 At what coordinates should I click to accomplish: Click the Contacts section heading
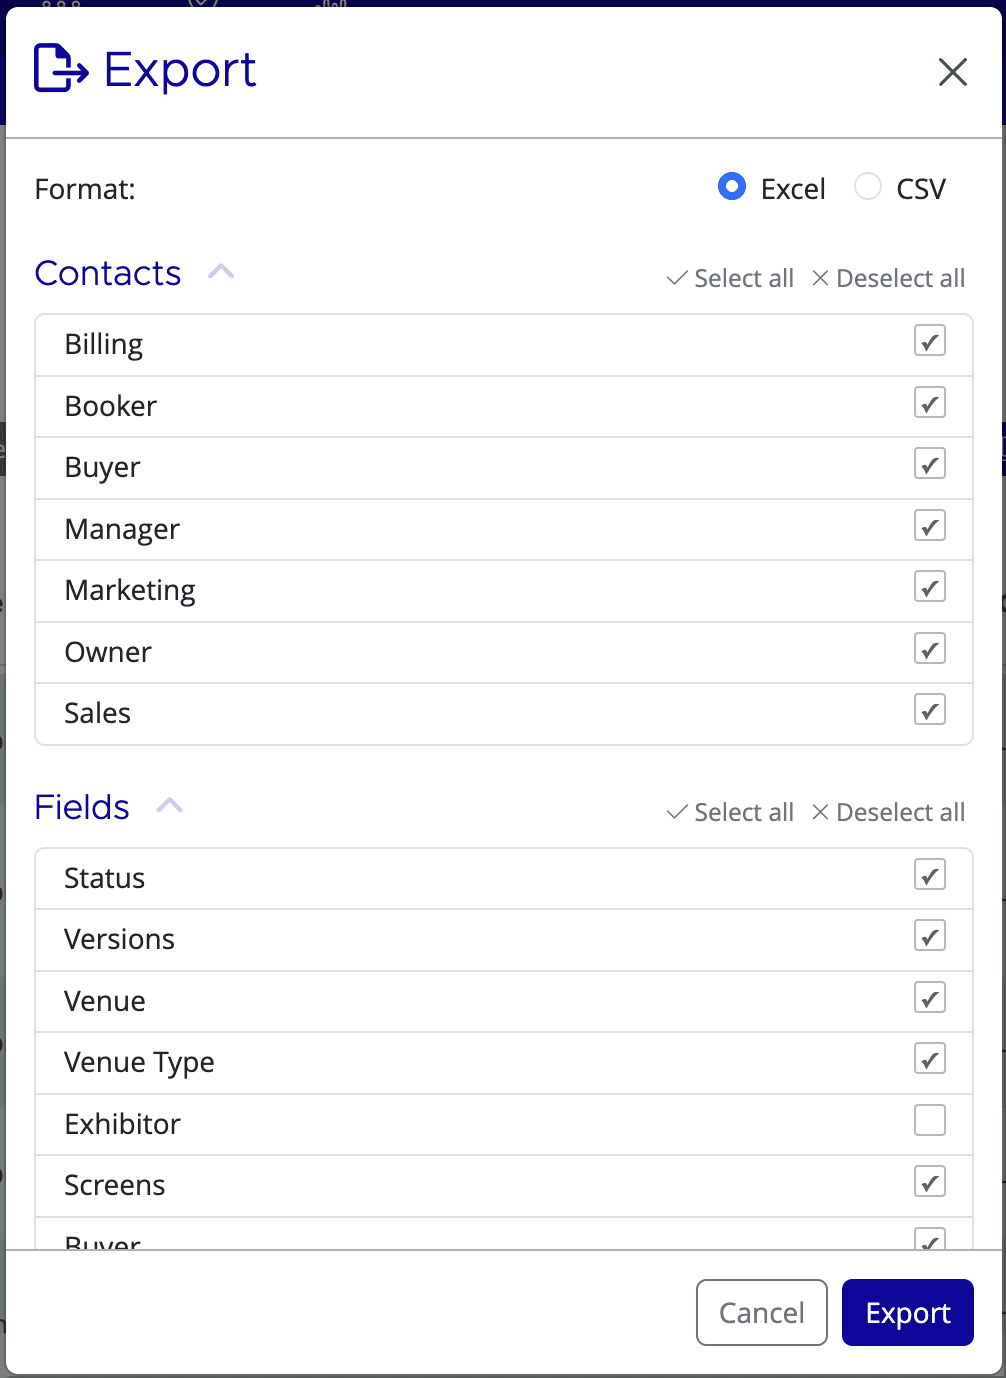coord(107,273)
